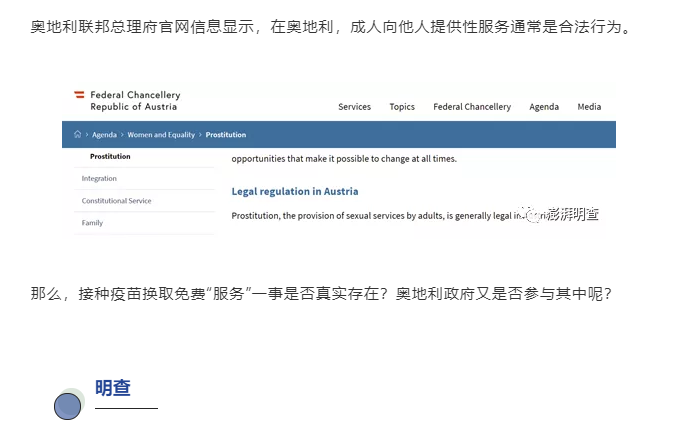Go to the Media section

tap(589, 107)
